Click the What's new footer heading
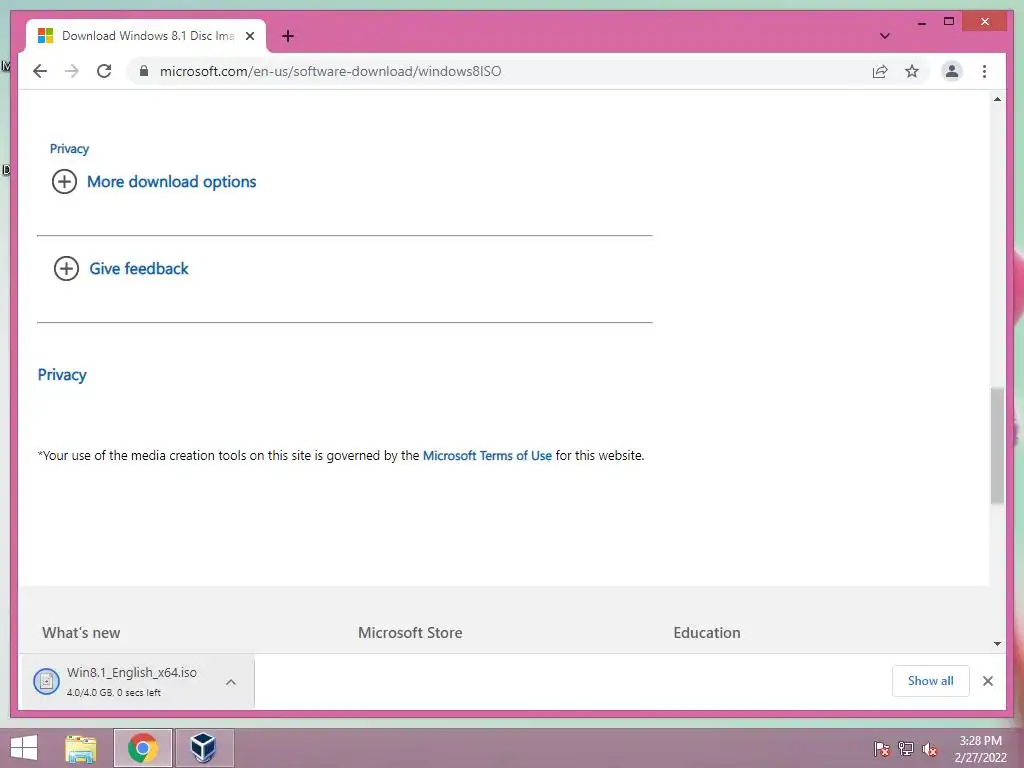This screenshot has width=1024, height=768. point(81,633)
